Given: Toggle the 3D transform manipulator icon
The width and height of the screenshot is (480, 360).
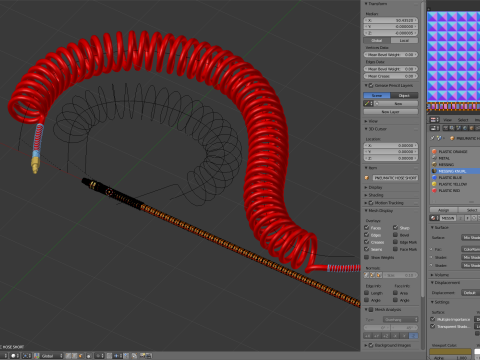Looking at the screenshot, I should 37,356.
